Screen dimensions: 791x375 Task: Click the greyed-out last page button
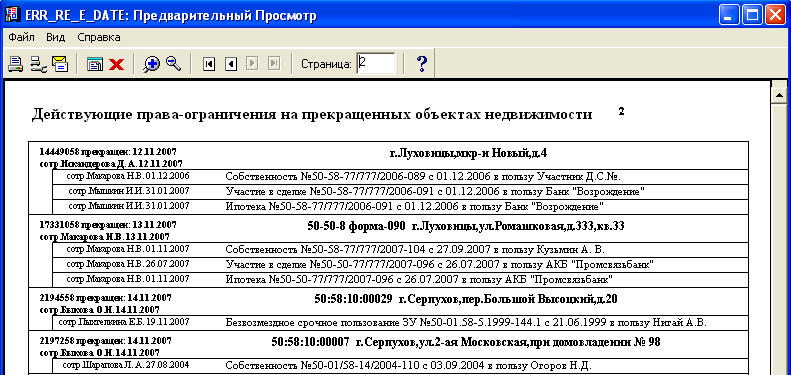274,64
